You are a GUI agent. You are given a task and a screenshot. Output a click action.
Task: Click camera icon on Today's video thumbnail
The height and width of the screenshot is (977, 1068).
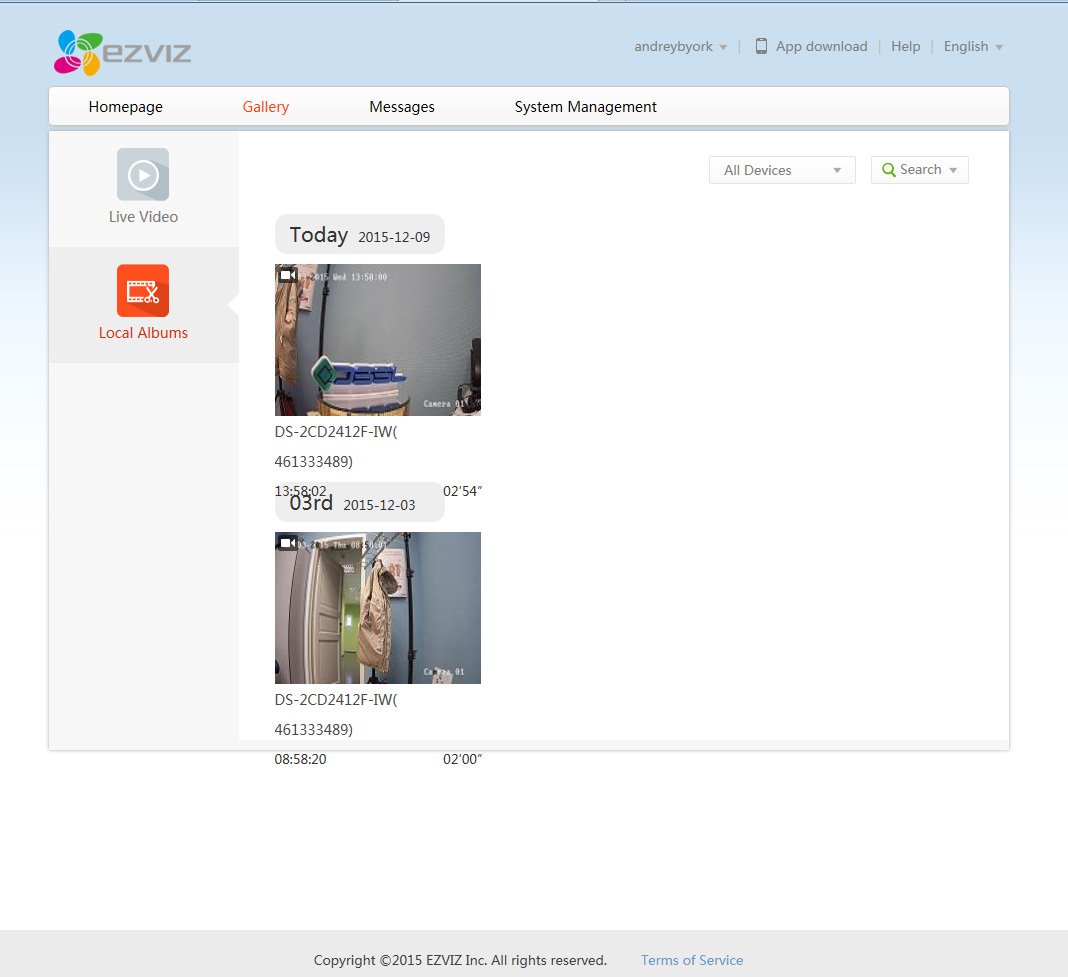click(x=287, y=275)
